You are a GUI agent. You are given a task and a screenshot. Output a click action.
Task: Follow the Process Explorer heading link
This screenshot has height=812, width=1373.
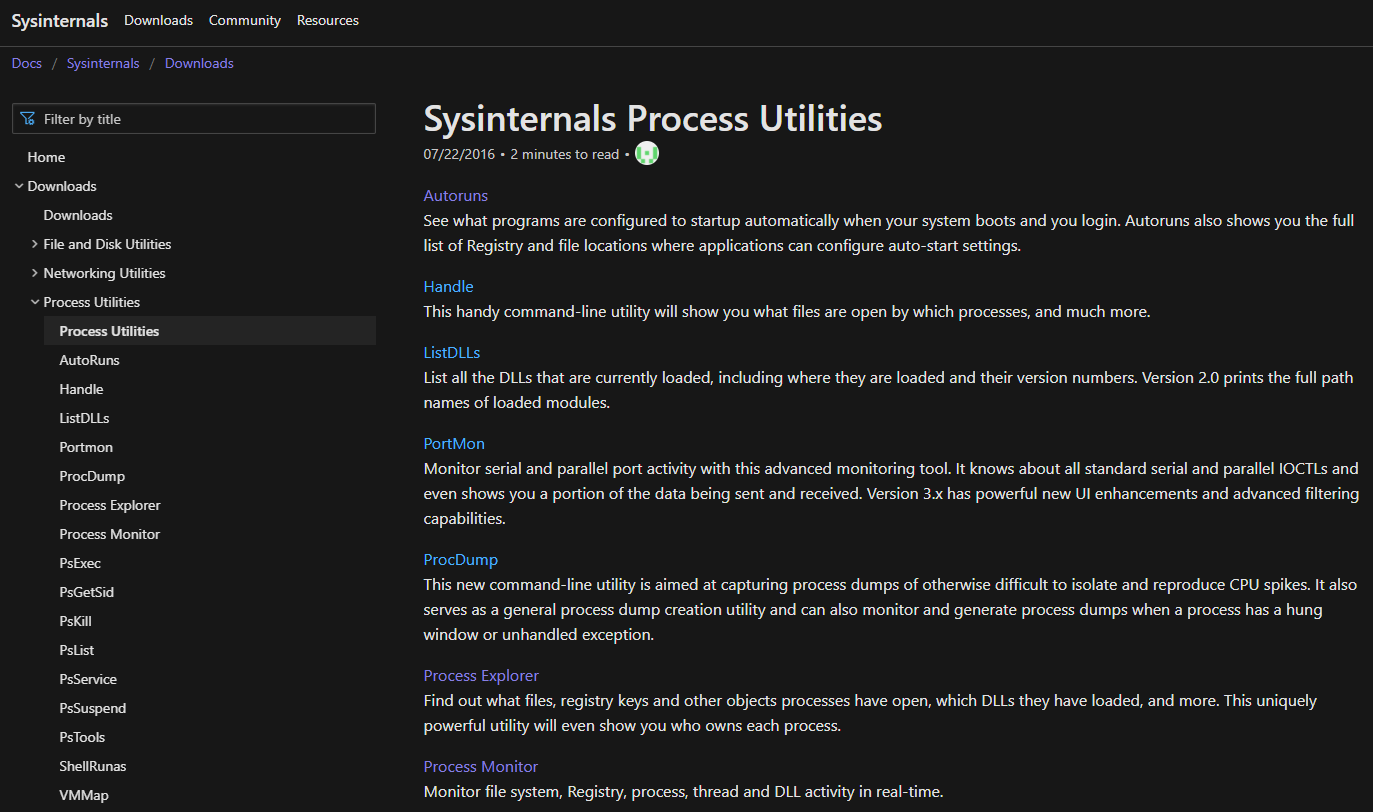pos(481,675)
